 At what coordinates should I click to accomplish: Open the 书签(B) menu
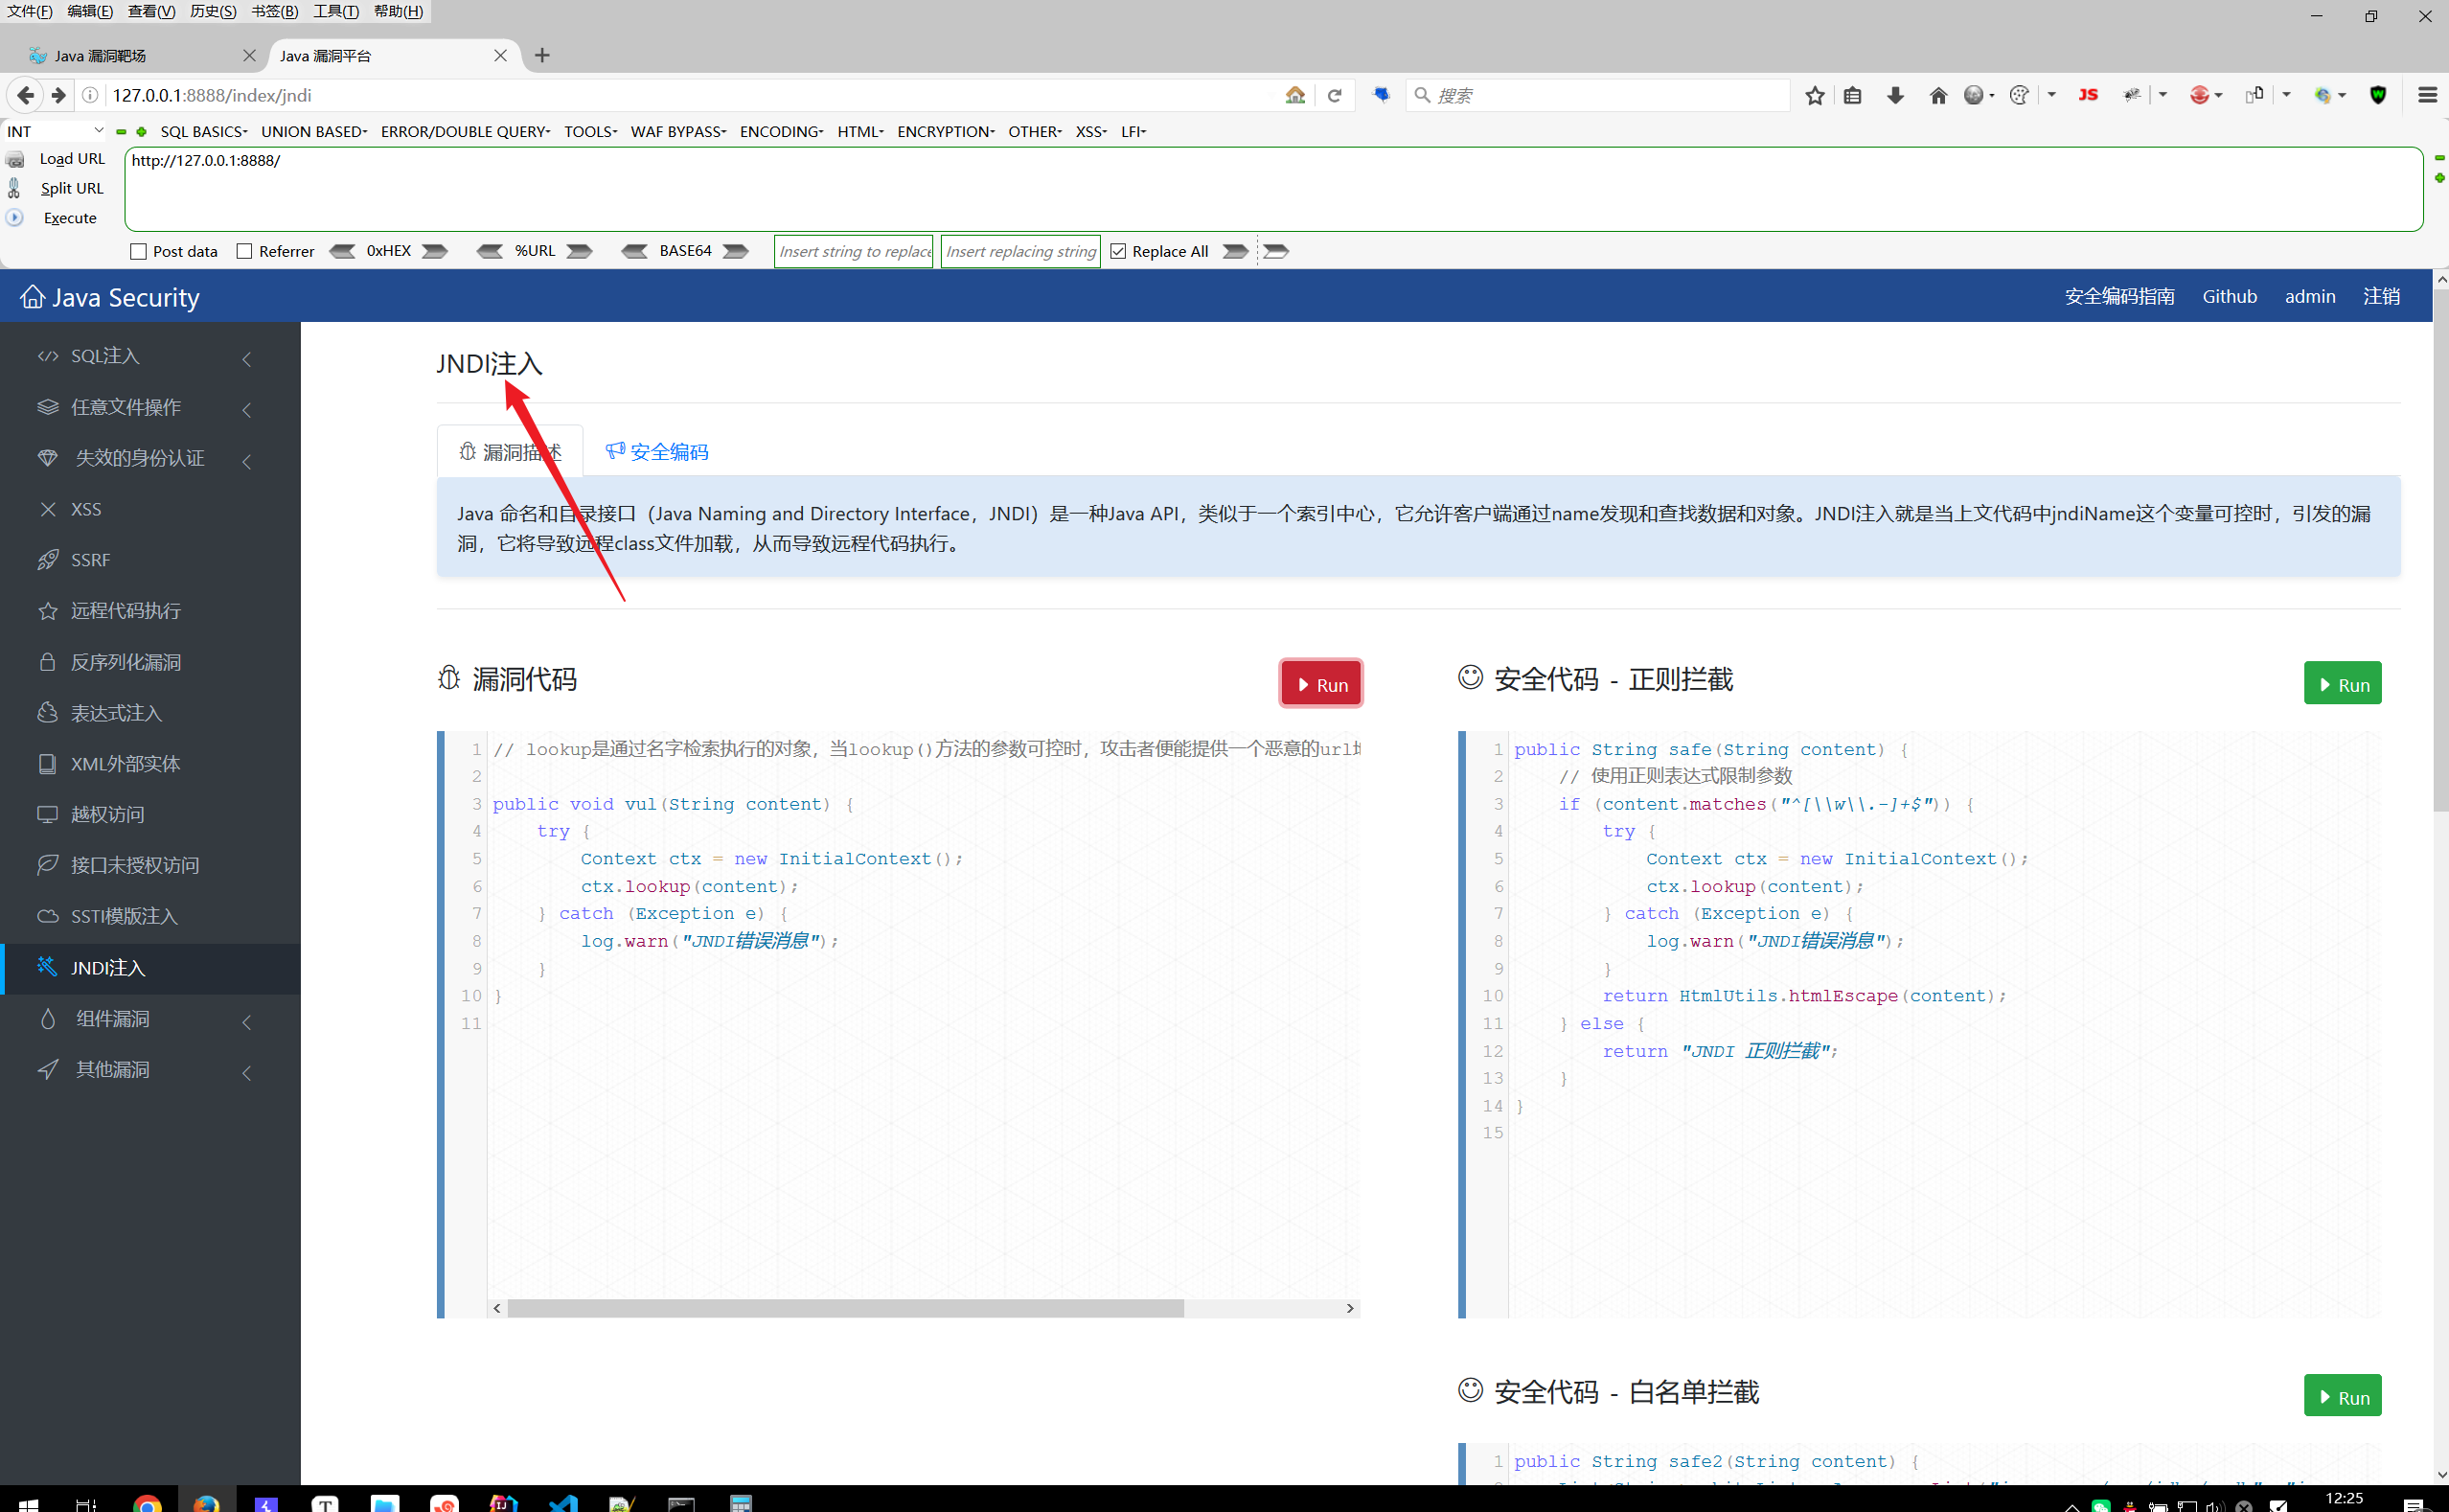[x=274, y=11]
